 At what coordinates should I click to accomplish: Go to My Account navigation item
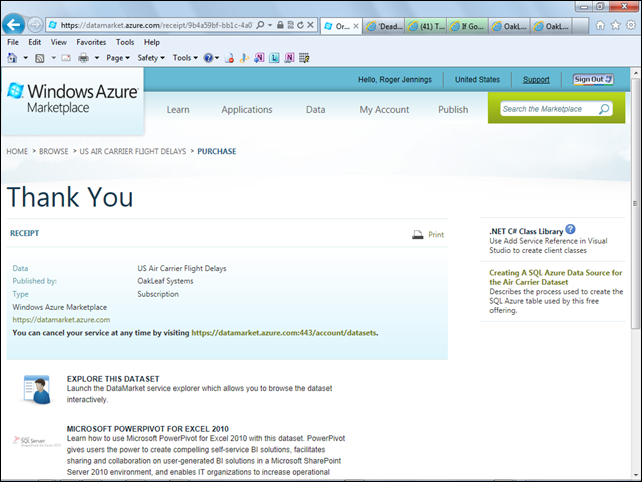point(384,110)
